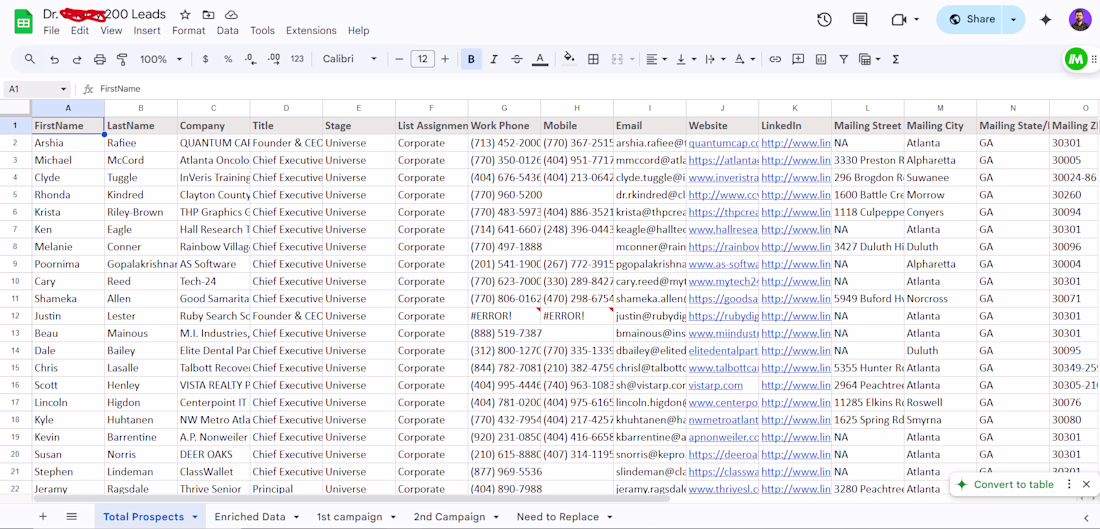Screen dimensions: 1100x529
Task: Click the Insert link icon
Action: (x=775, y=60)
